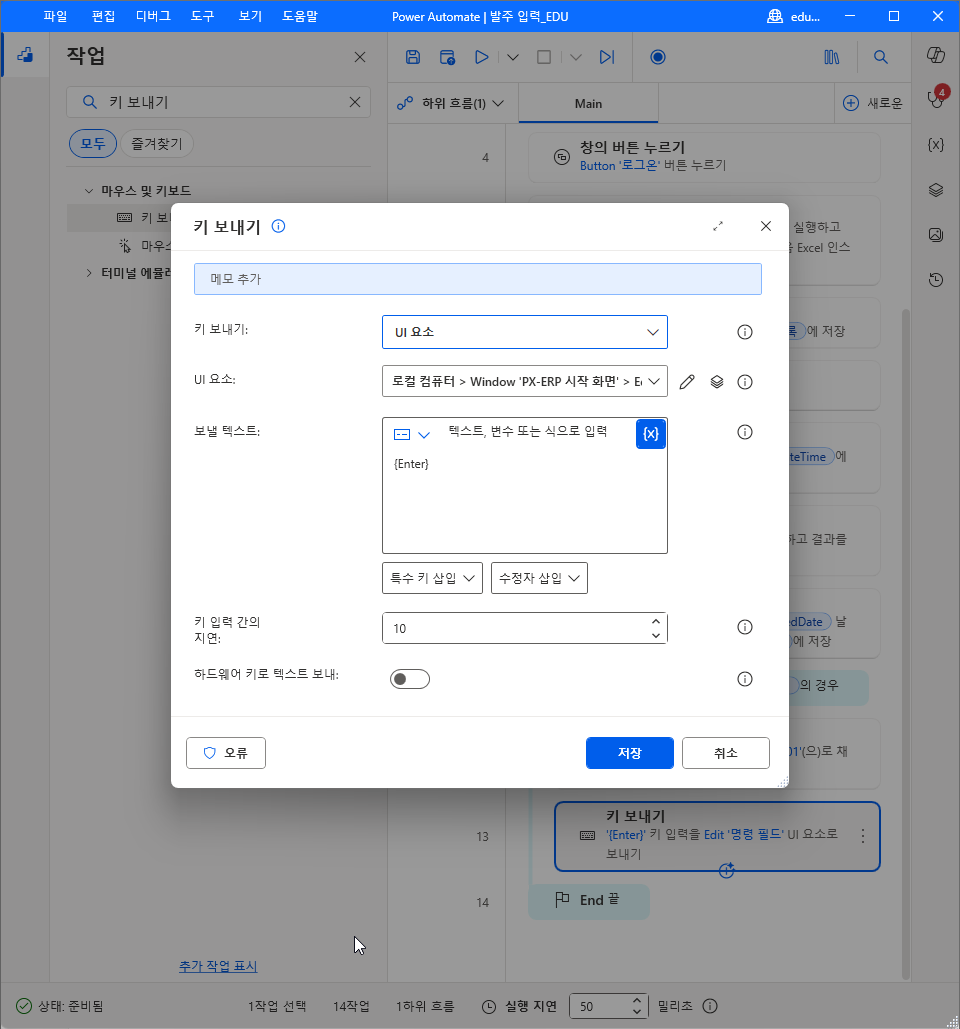This screenshot has width=960, height=1029.
Task: Open the run options arrow next to play
Action: [513, 57]
